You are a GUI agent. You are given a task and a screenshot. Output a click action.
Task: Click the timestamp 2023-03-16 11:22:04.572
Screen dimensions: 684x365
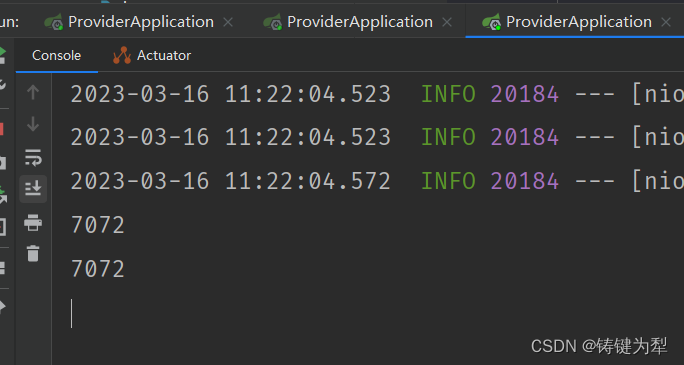click(x=231, y=181)
